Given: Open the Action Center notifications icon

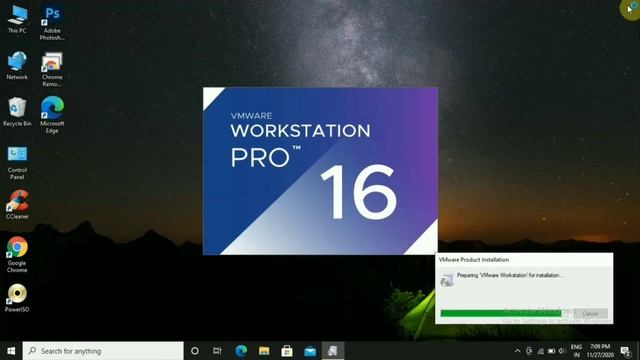Looking at the screenshot, I should 625,351.
